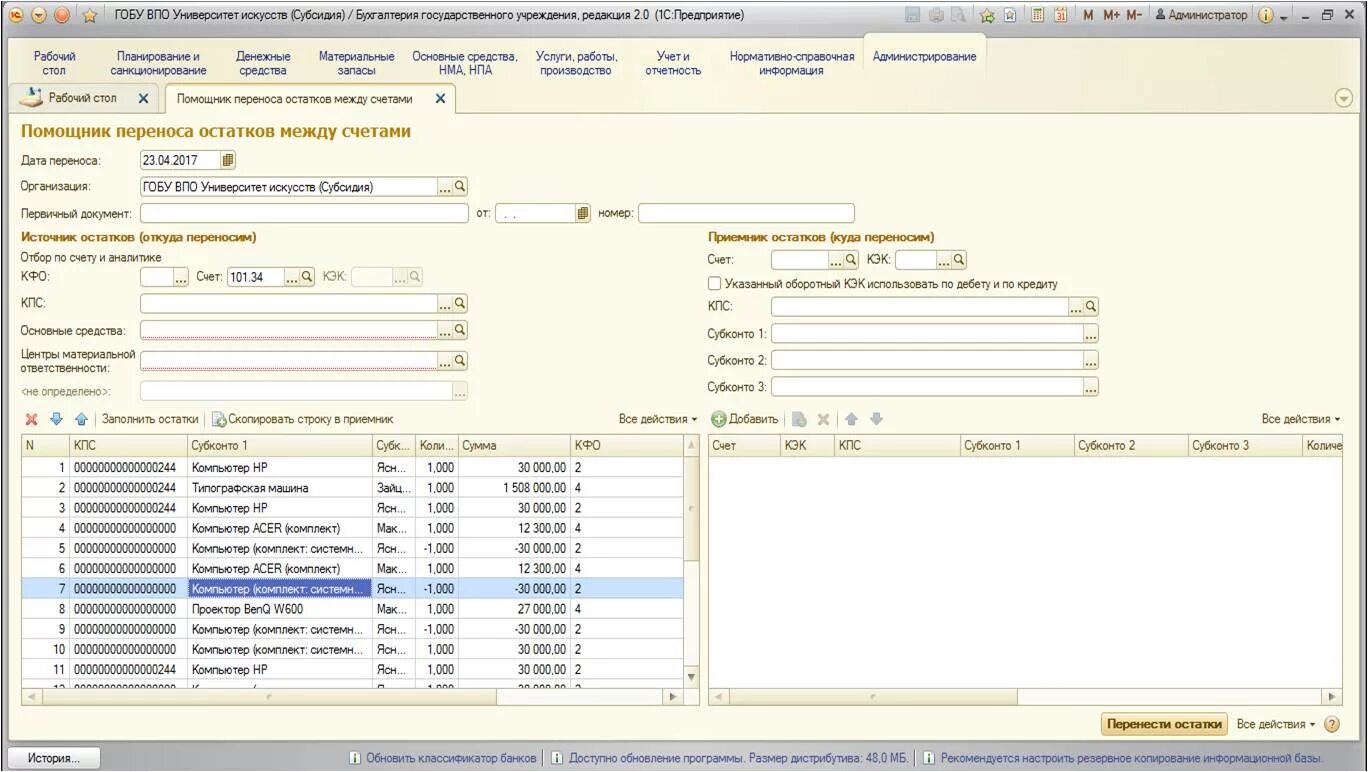Open the calendar icon in title bar
The width and height of the screenshot is (1368, 772).
pyautogui.click(x=1061, y=15)
